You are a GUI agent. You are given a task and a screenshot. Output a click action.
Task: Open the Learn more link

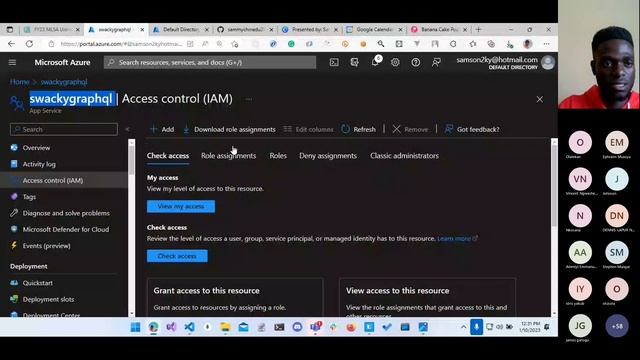tap(457, 238)
